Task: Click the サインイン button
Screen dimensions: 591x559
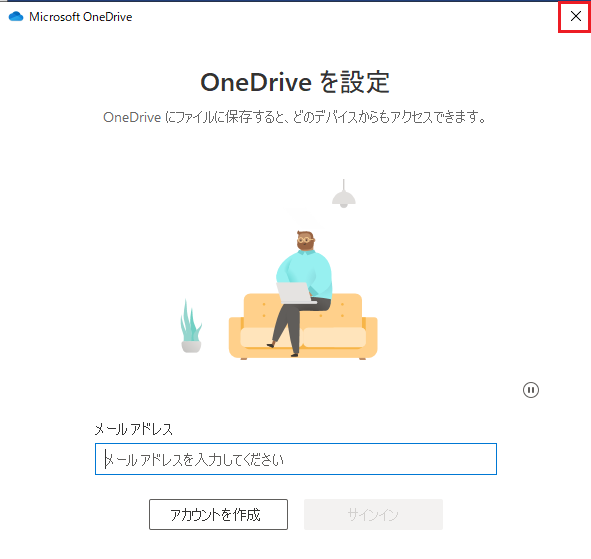Action: 373,515
